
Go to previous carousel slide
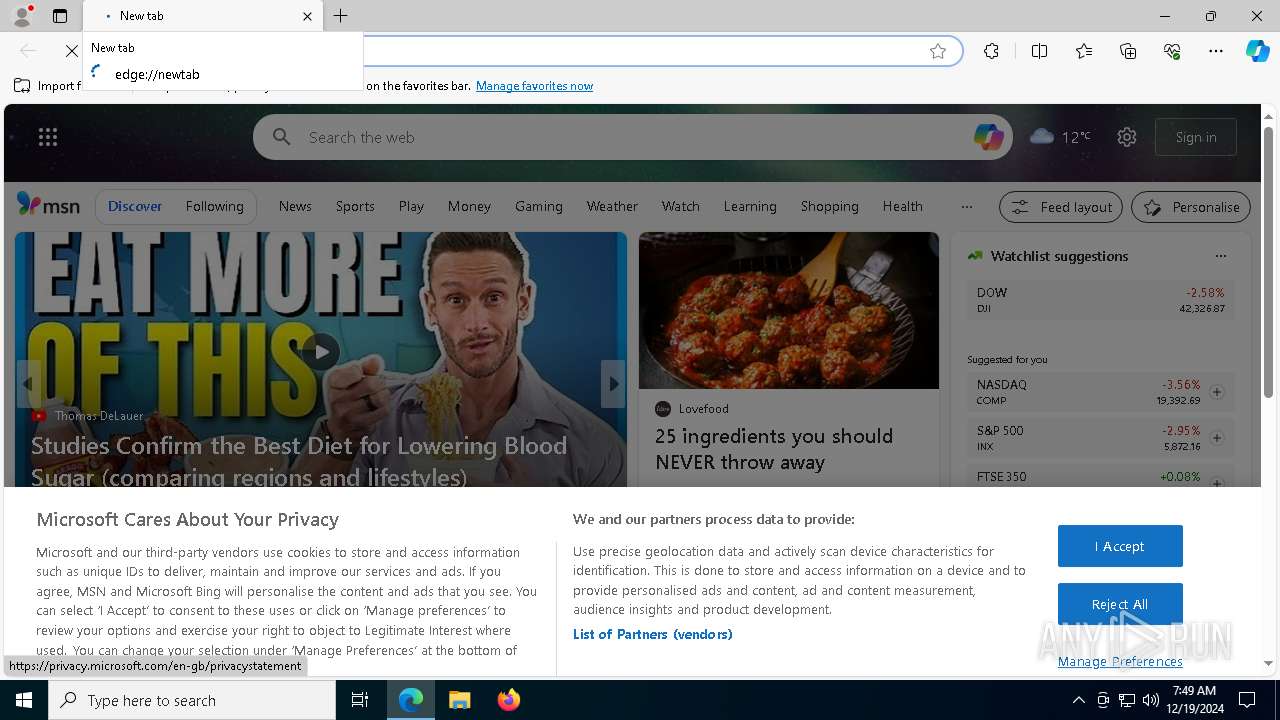(x=28, y=384)
